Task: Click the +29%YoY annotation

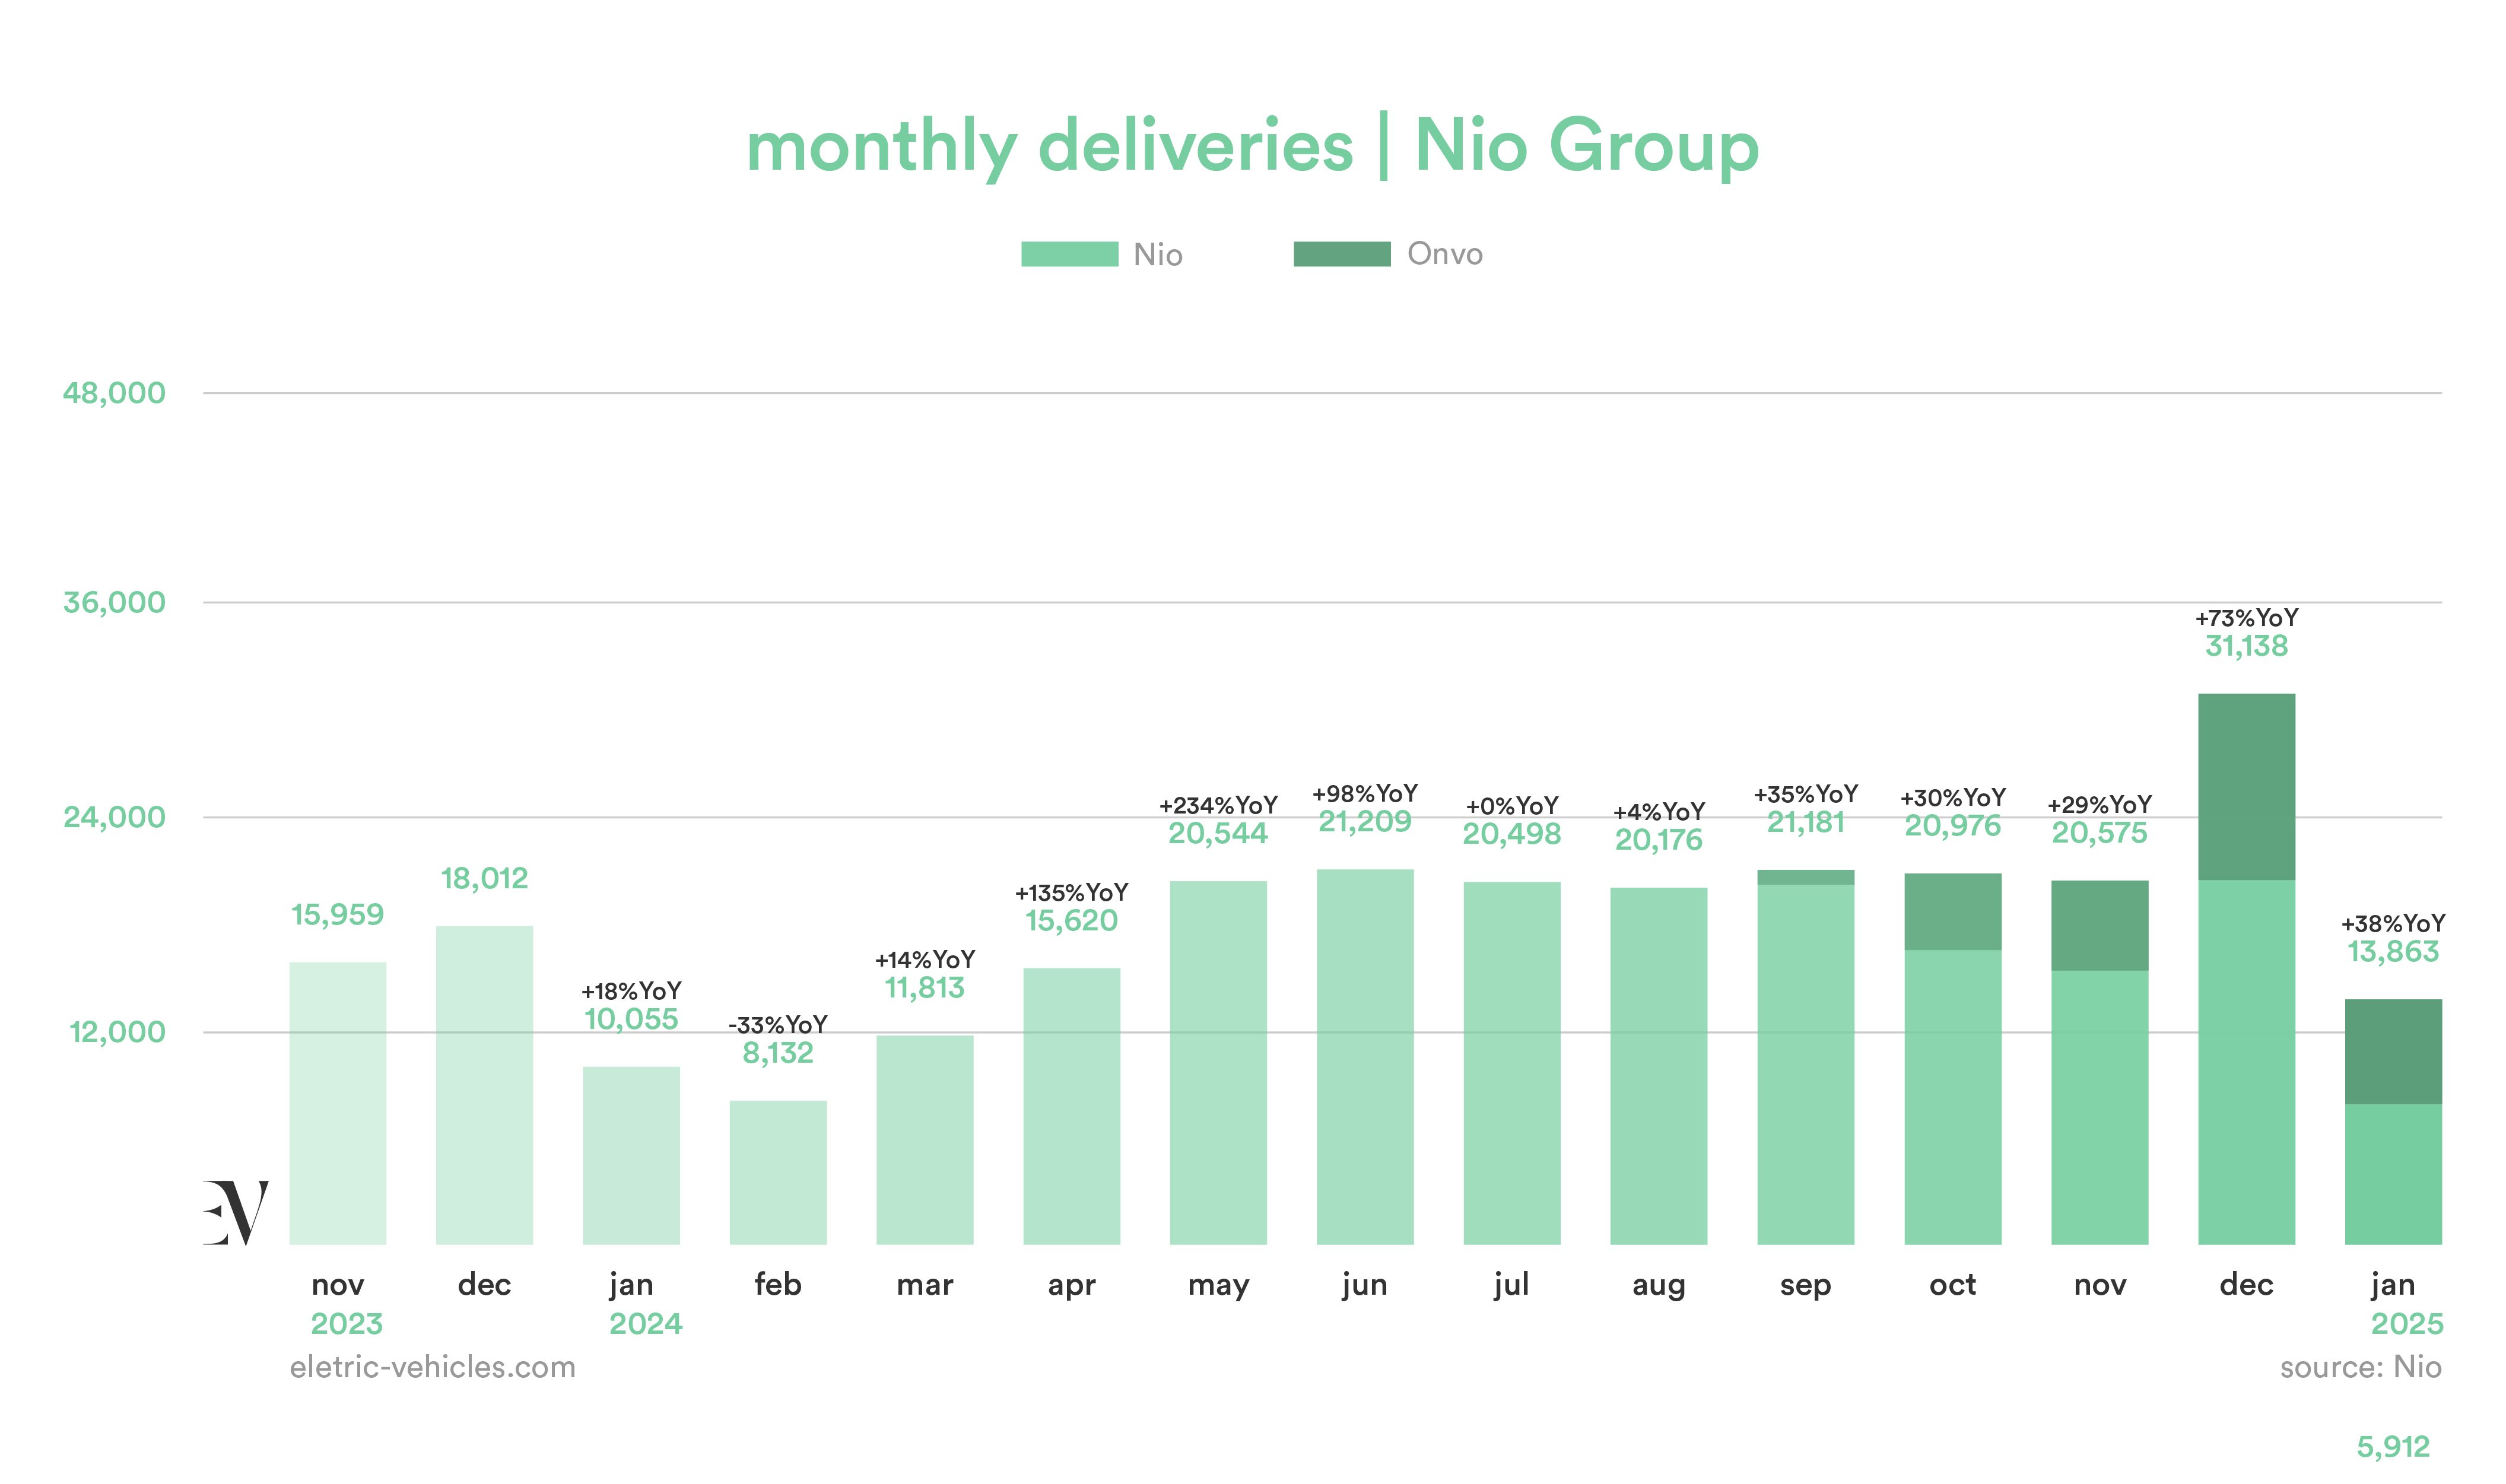Action: [2100, 805]
